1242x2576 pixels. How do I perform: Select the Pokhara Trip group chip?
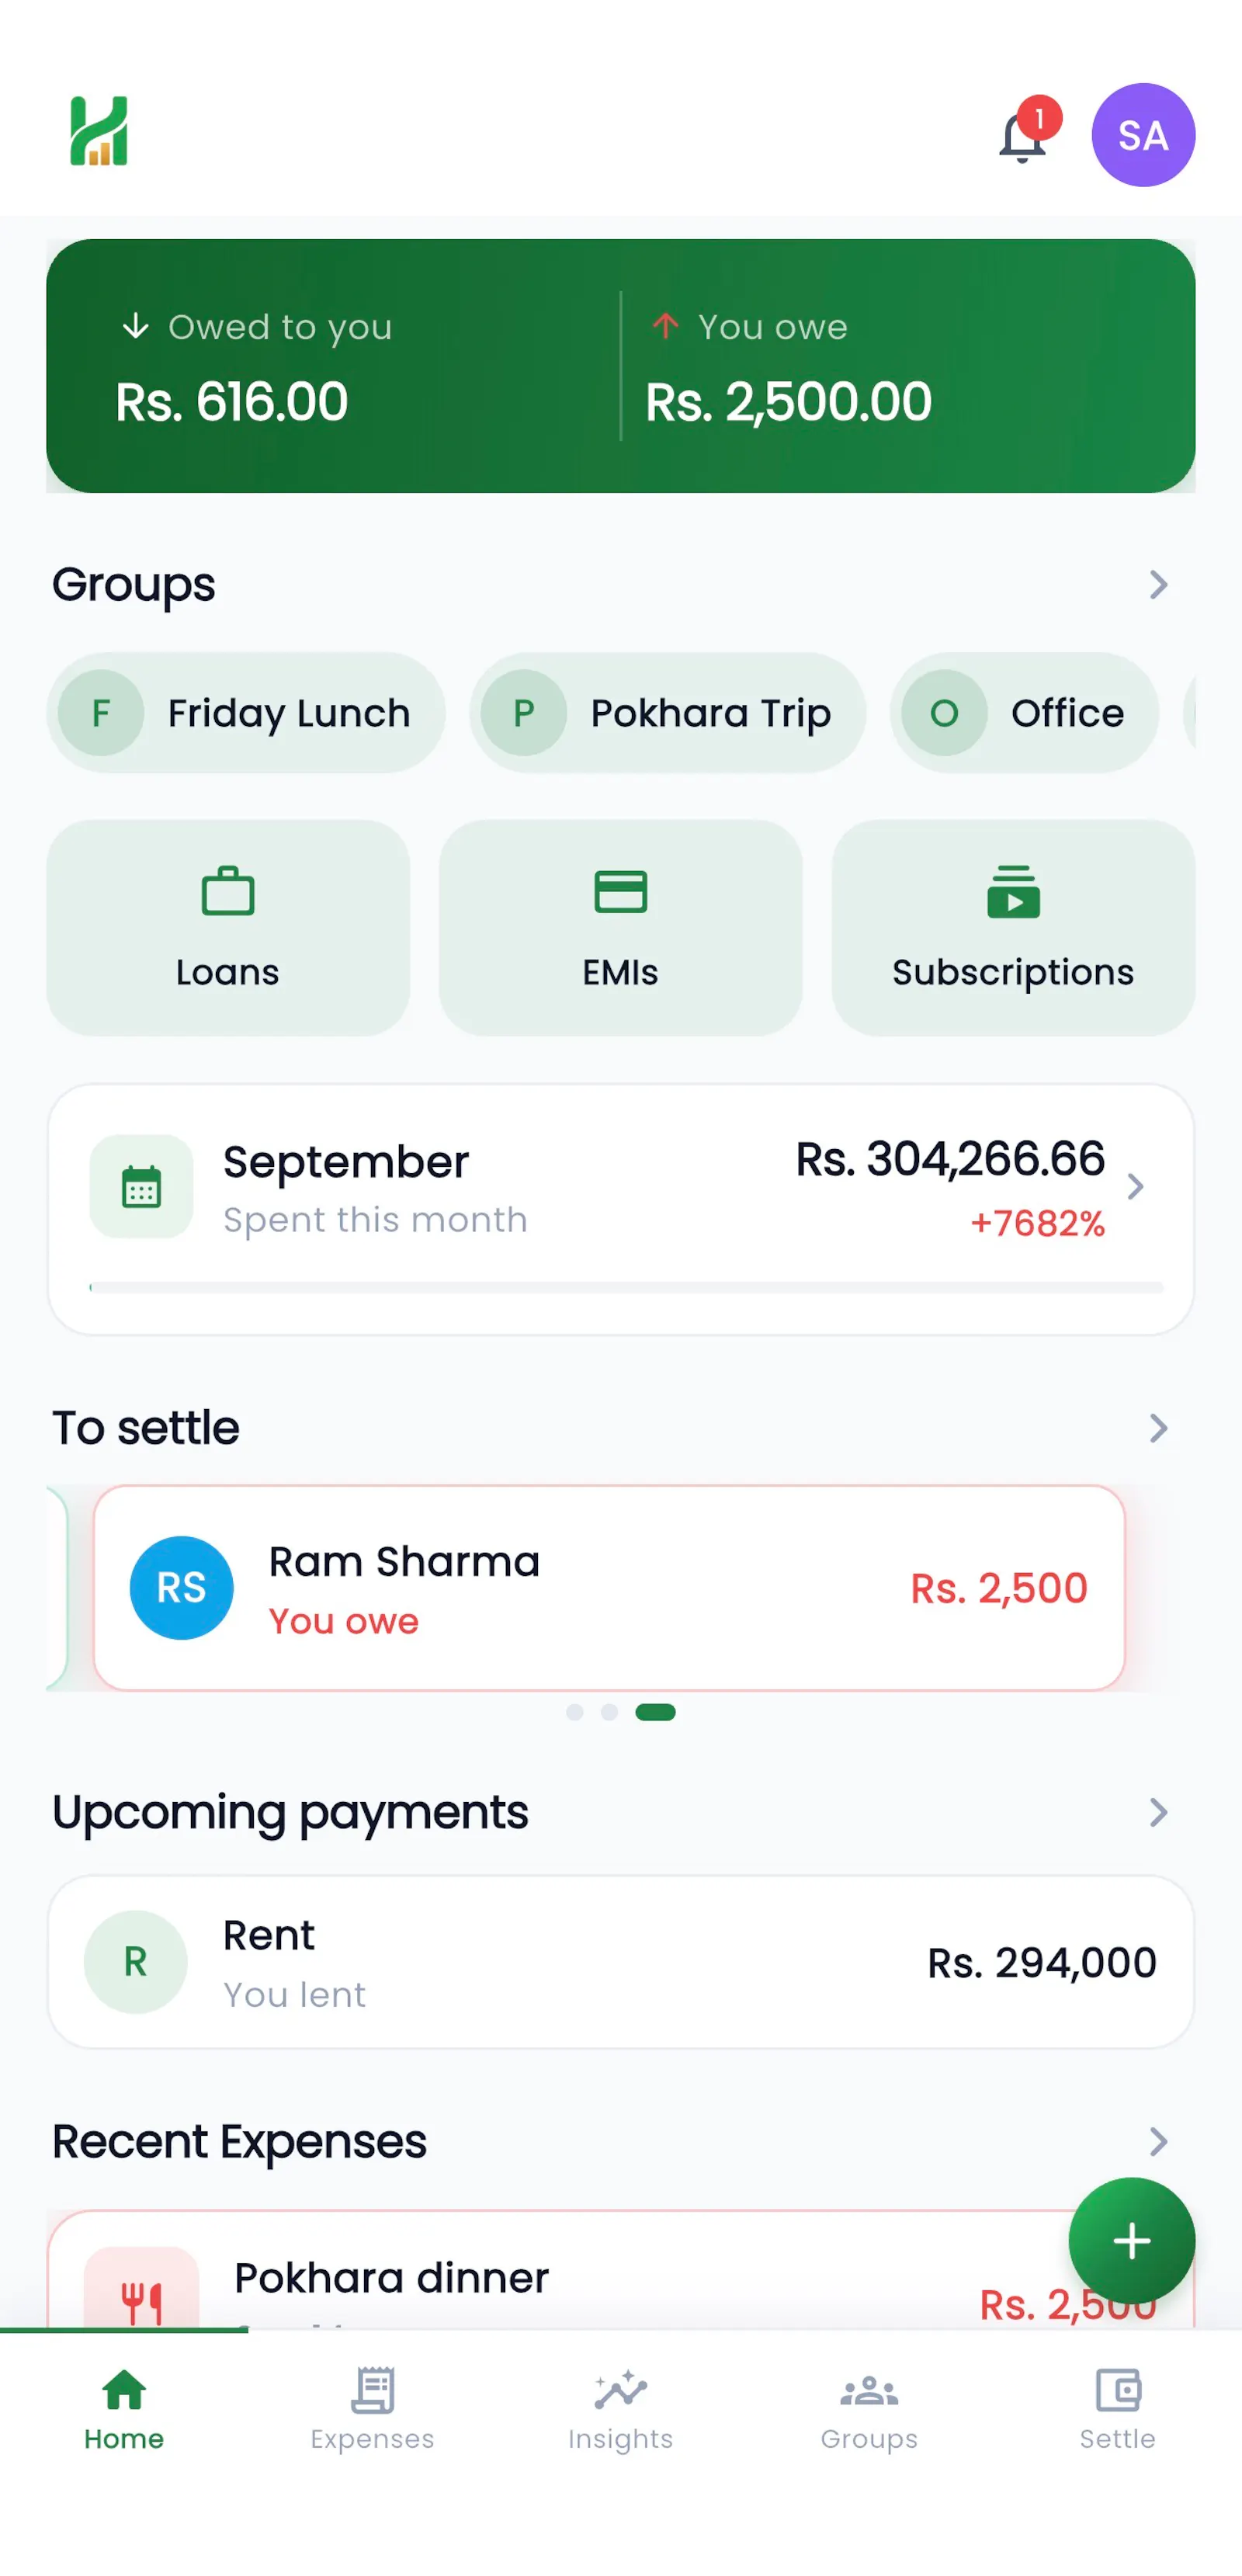point(668,713)
